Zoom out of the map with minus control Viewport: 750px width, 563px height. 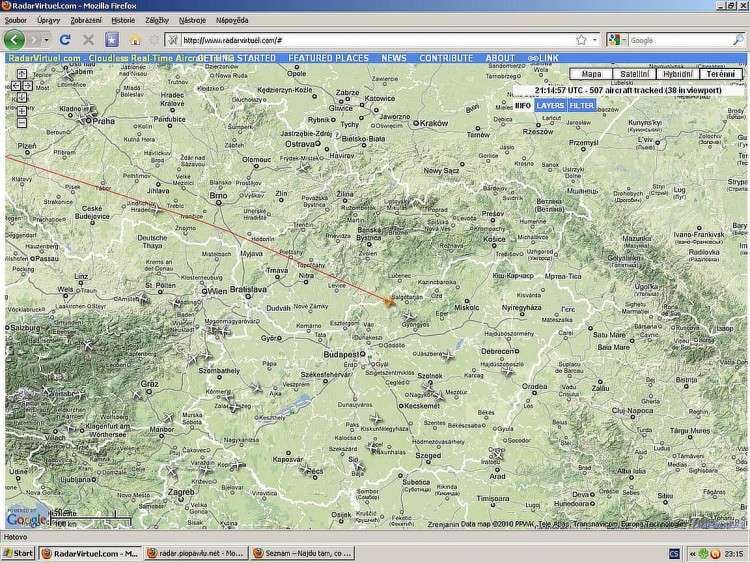tap(22, 123)
